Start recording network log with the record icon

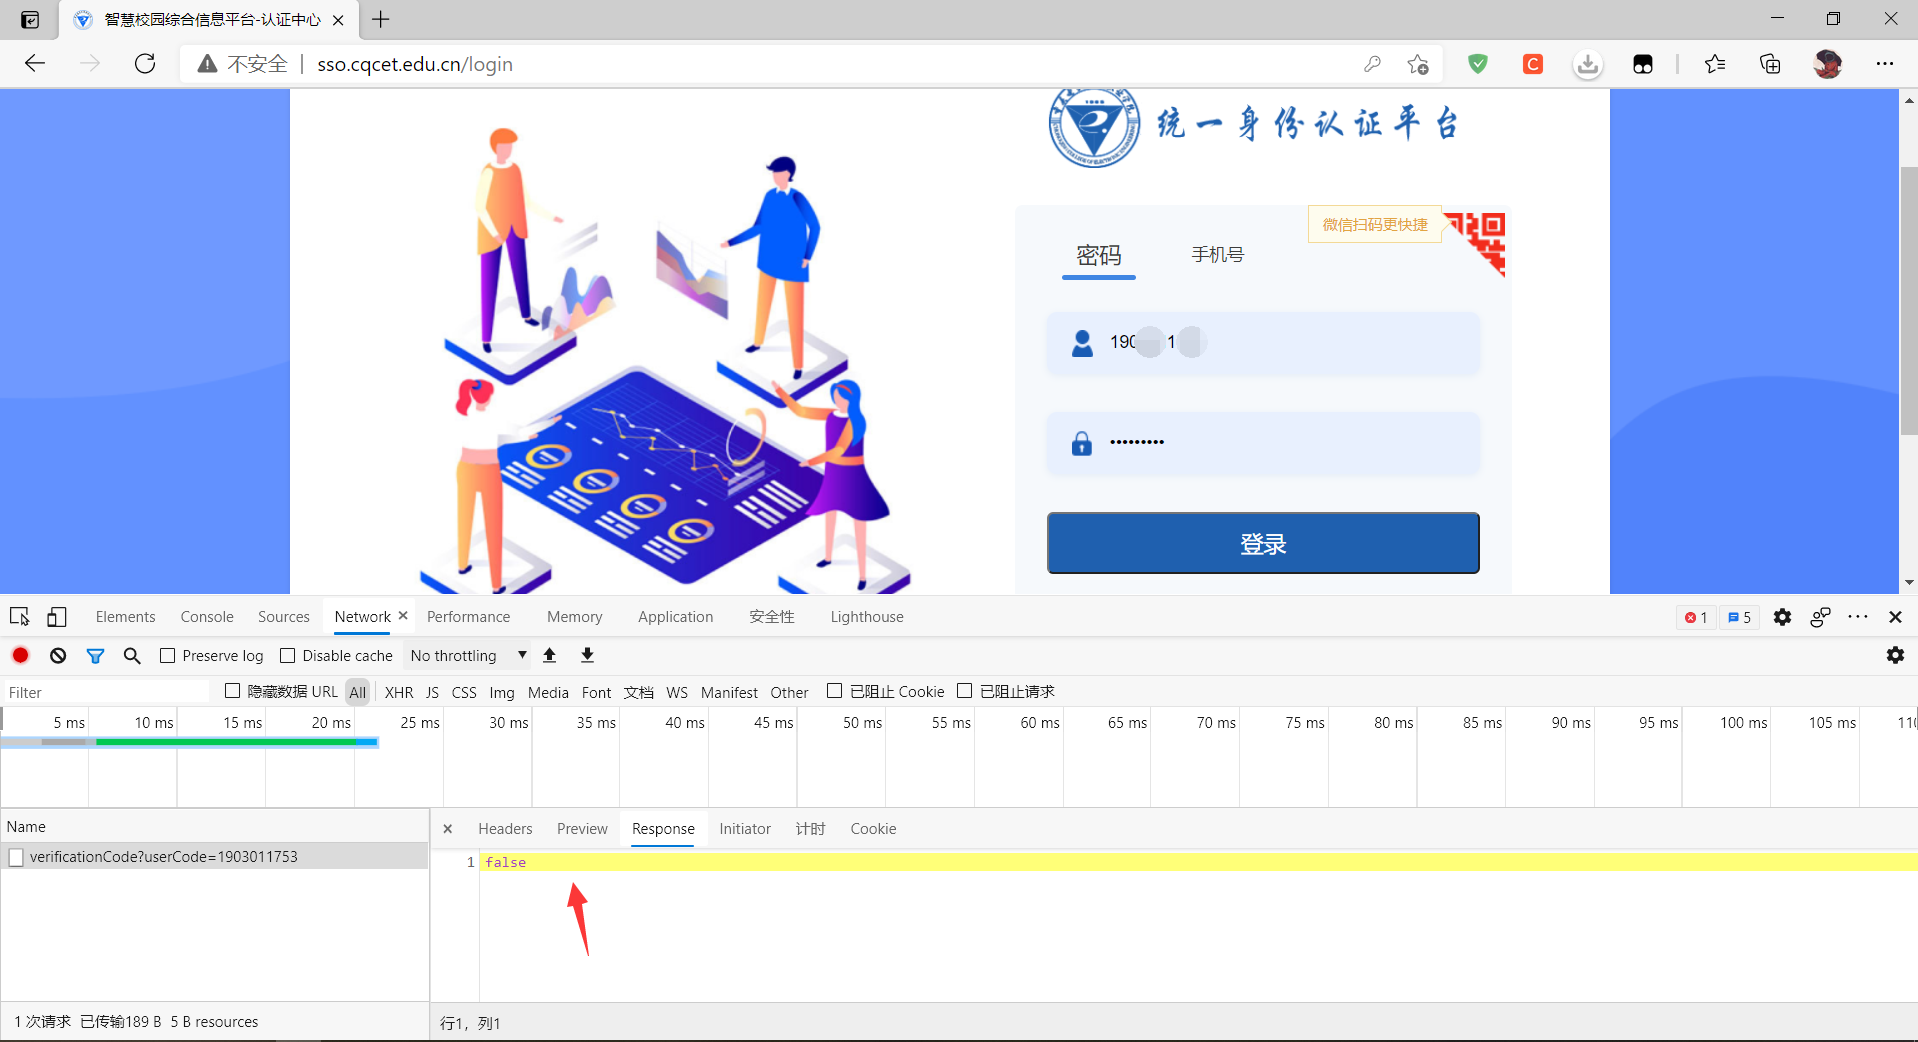(x=20, y=655)
